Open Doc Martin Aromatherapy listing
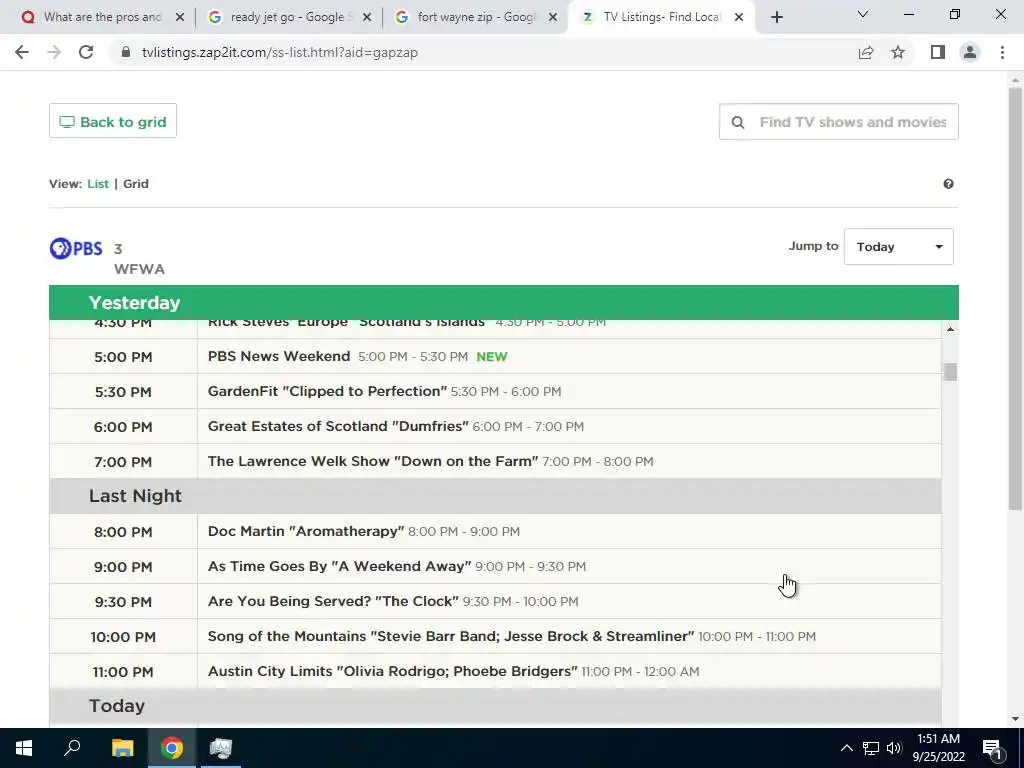The image size is (1024, 768). 306,532
